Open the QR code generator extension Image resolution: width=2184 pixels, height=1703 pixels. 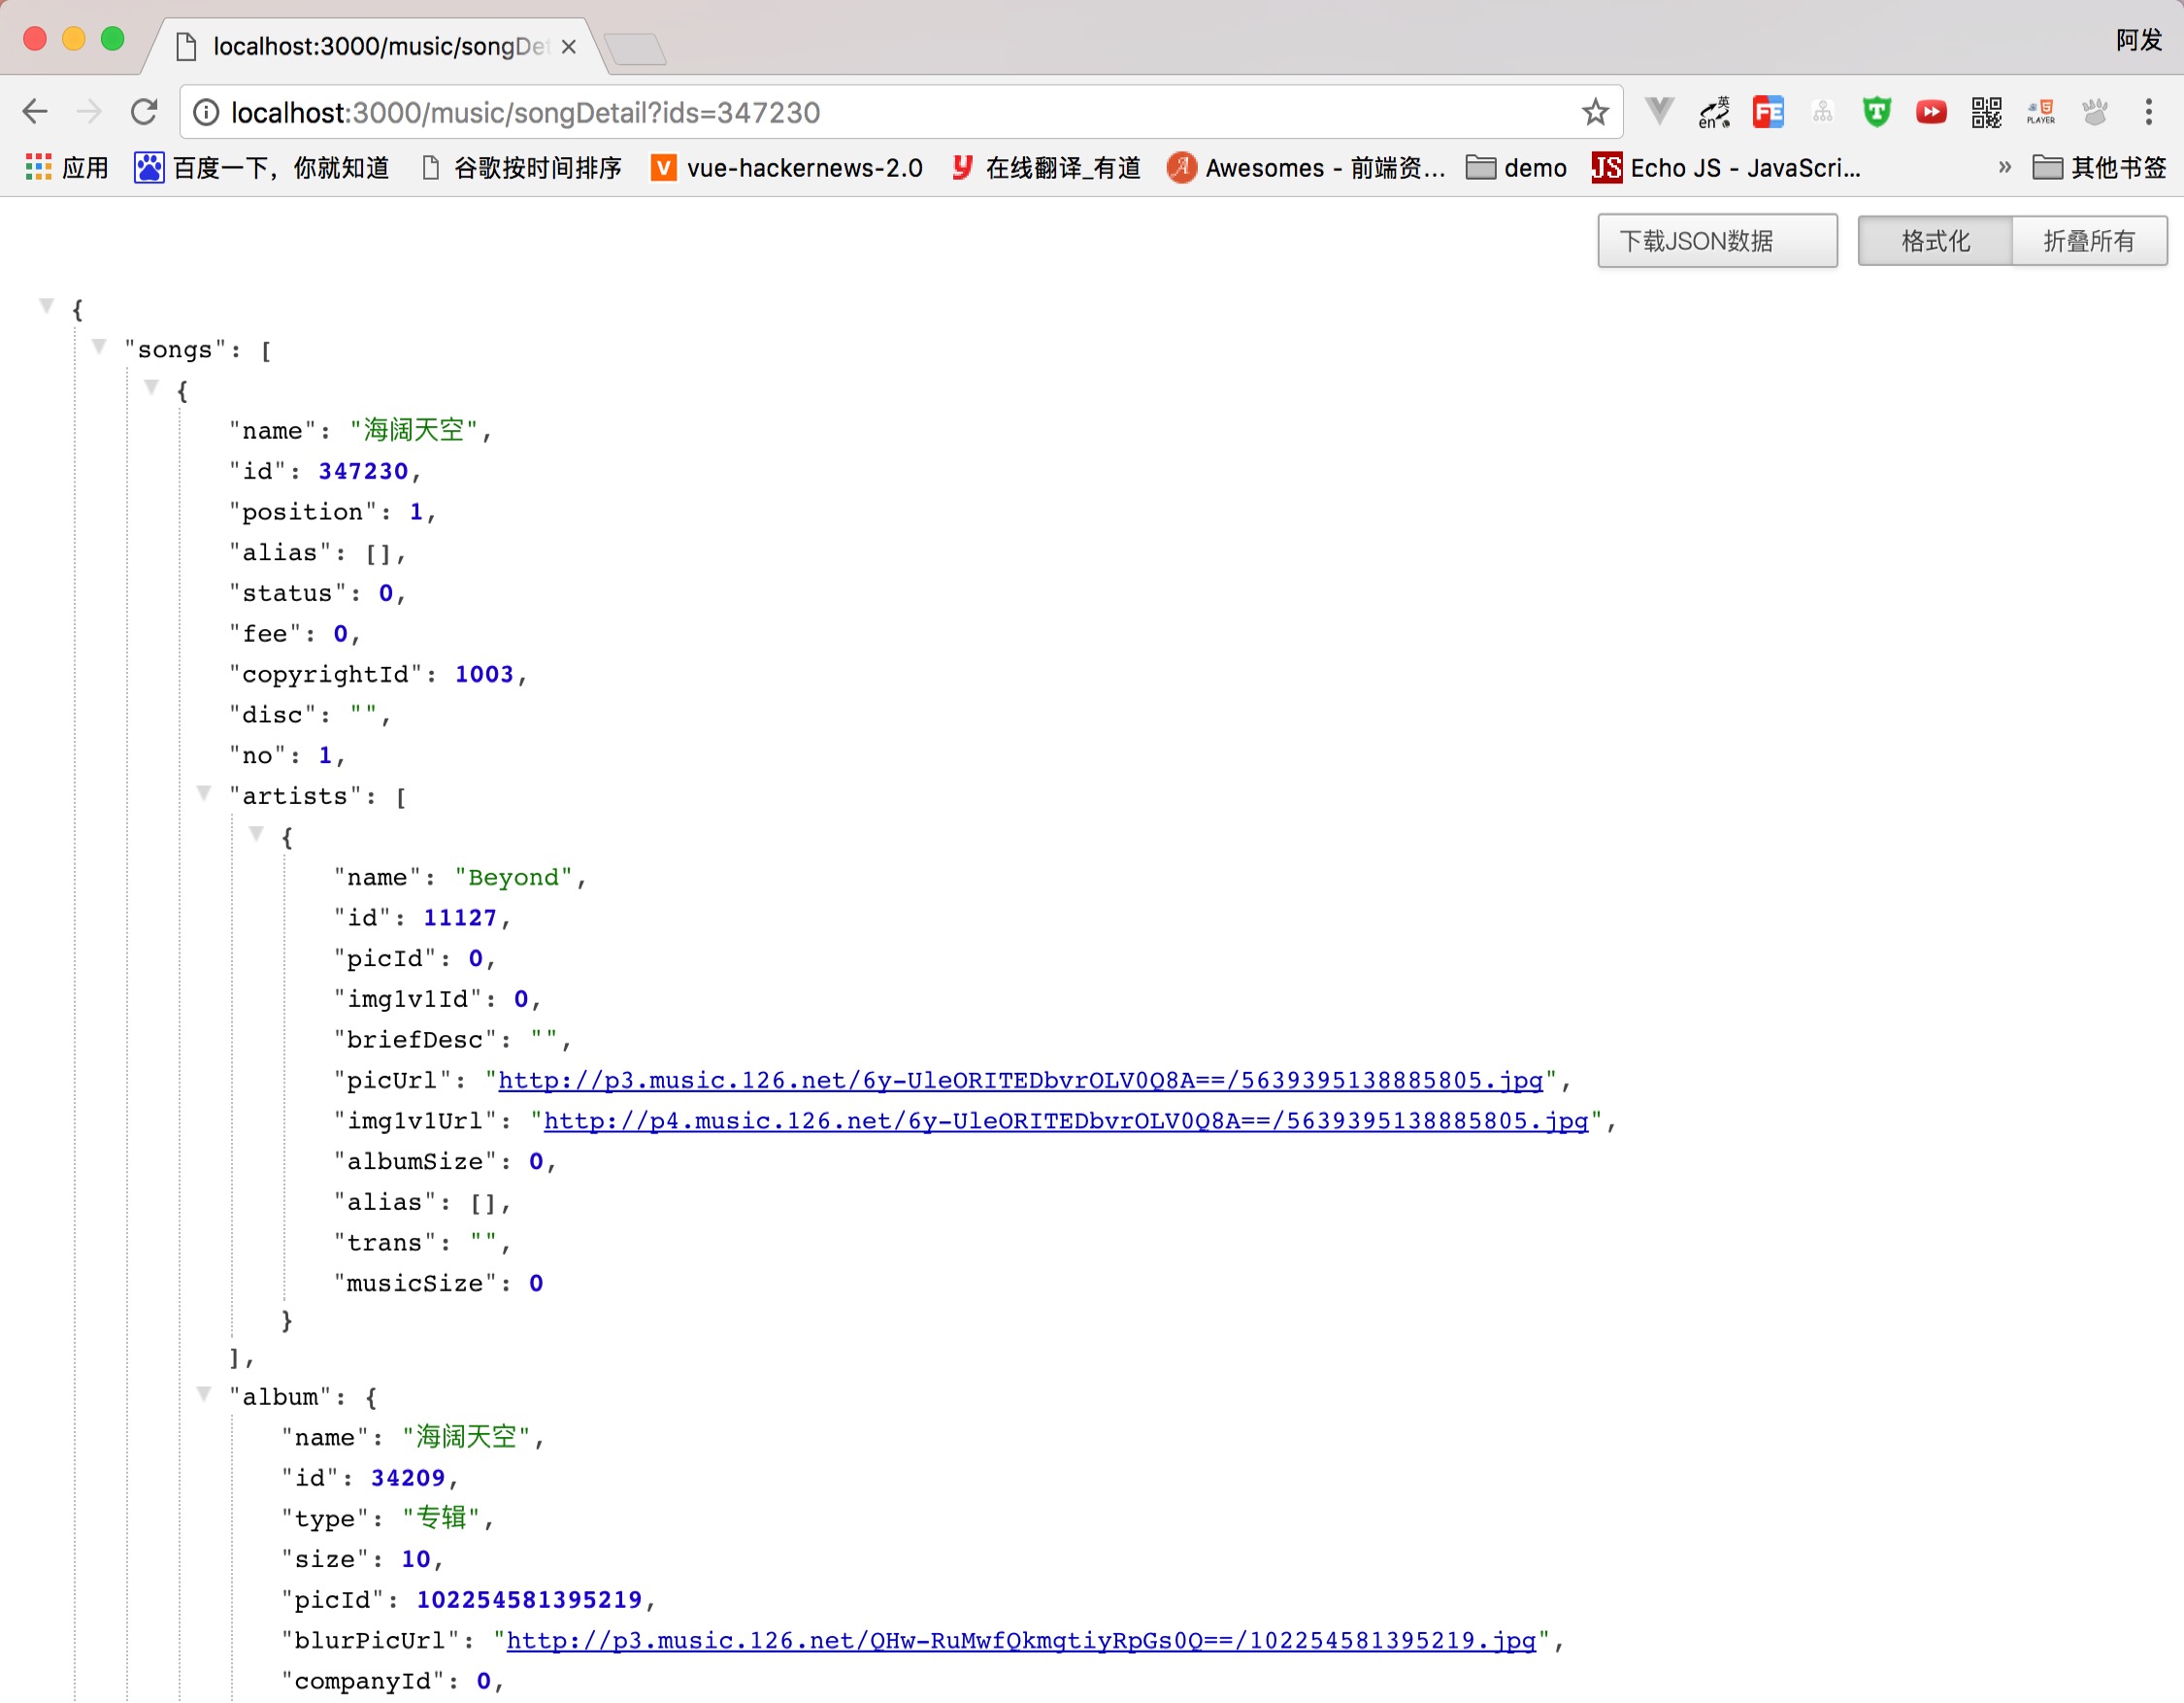click(x=1985, y=112)
